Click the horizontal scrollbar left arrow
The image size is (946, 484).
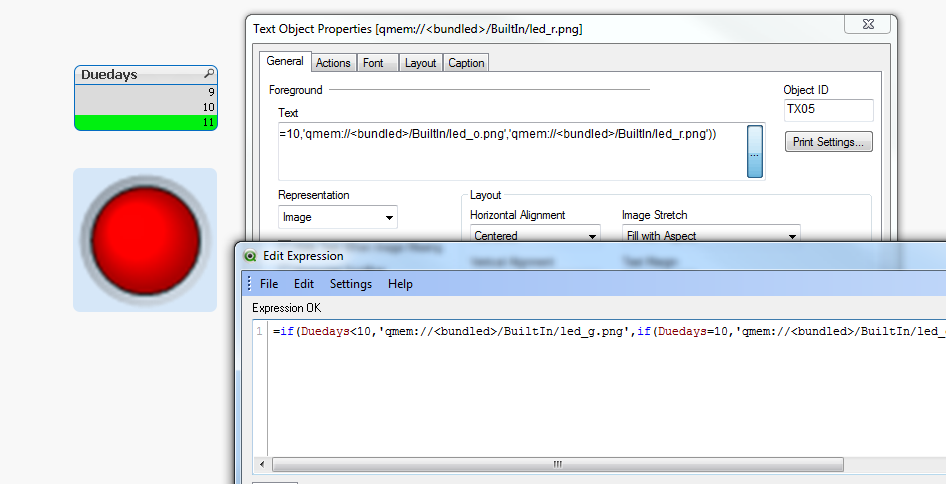tap(262, 464)
